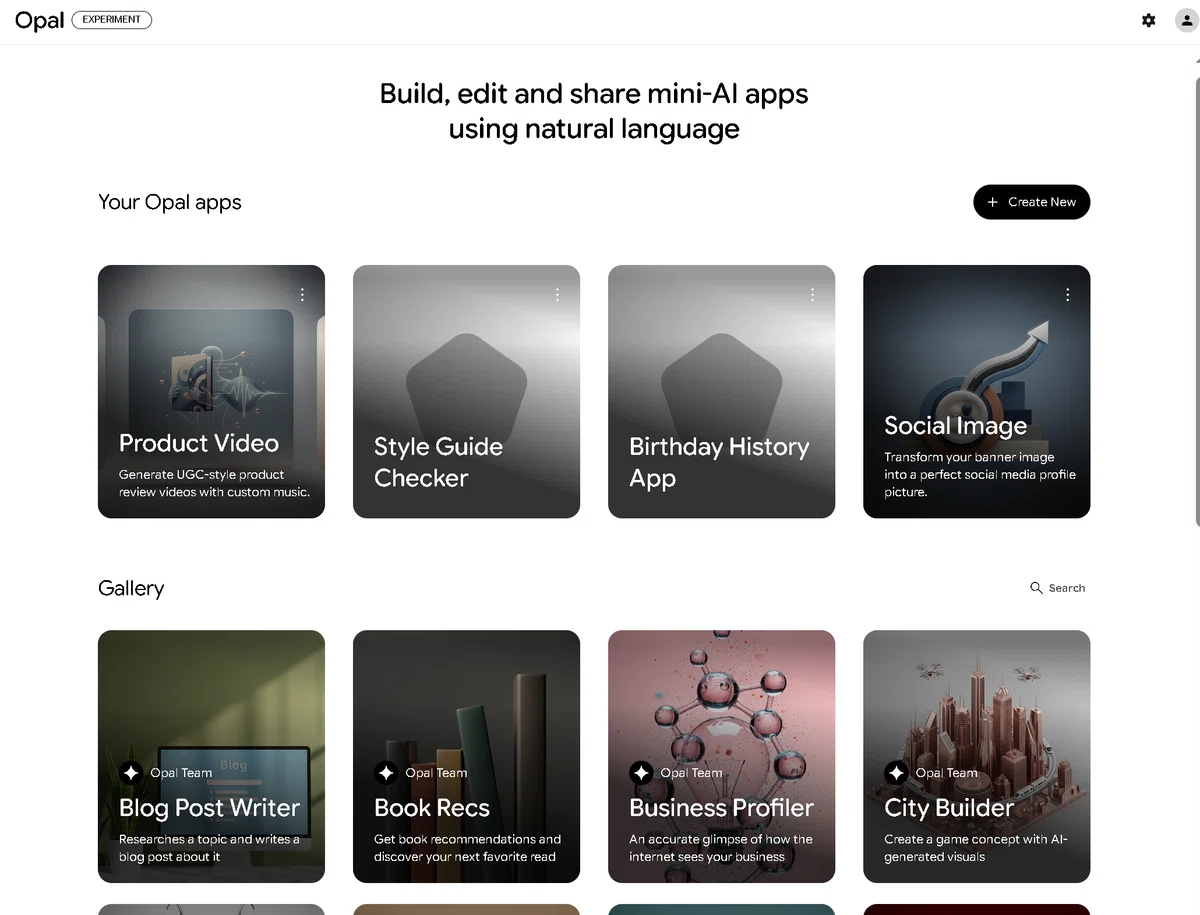Viewport: 1200px width, 915px height.
Task: Open the settings gear icon
Action: [x=1149, y=20]
